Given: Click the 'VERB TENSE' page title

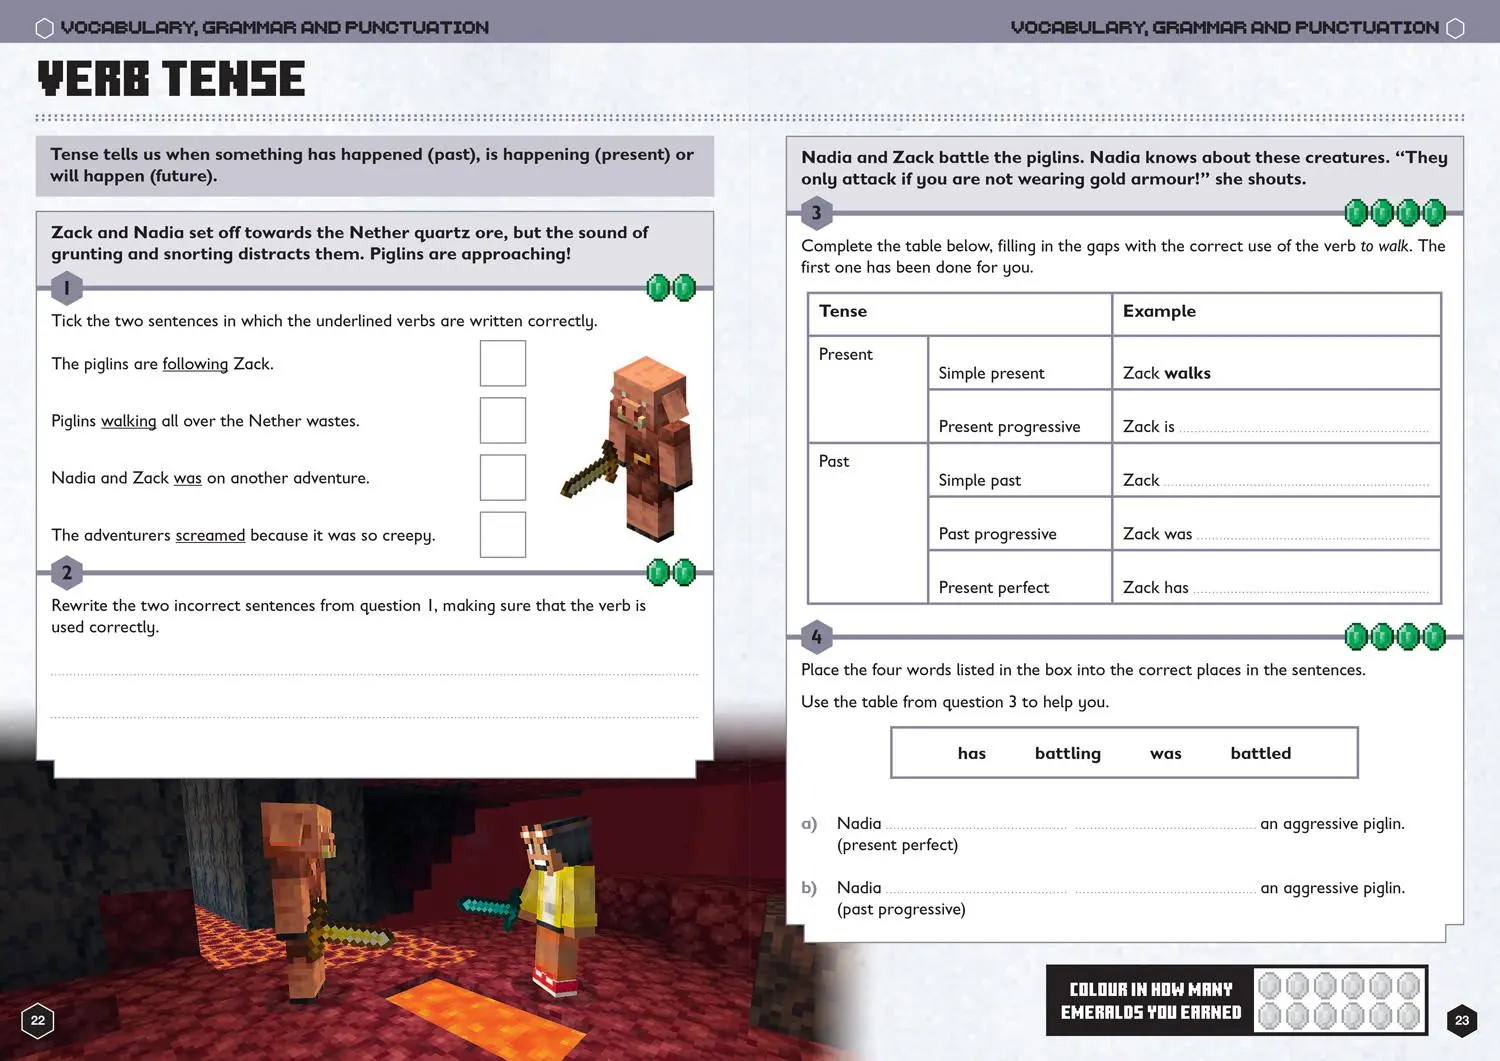Looking at the screenshot, I should (x=171, y=79).
